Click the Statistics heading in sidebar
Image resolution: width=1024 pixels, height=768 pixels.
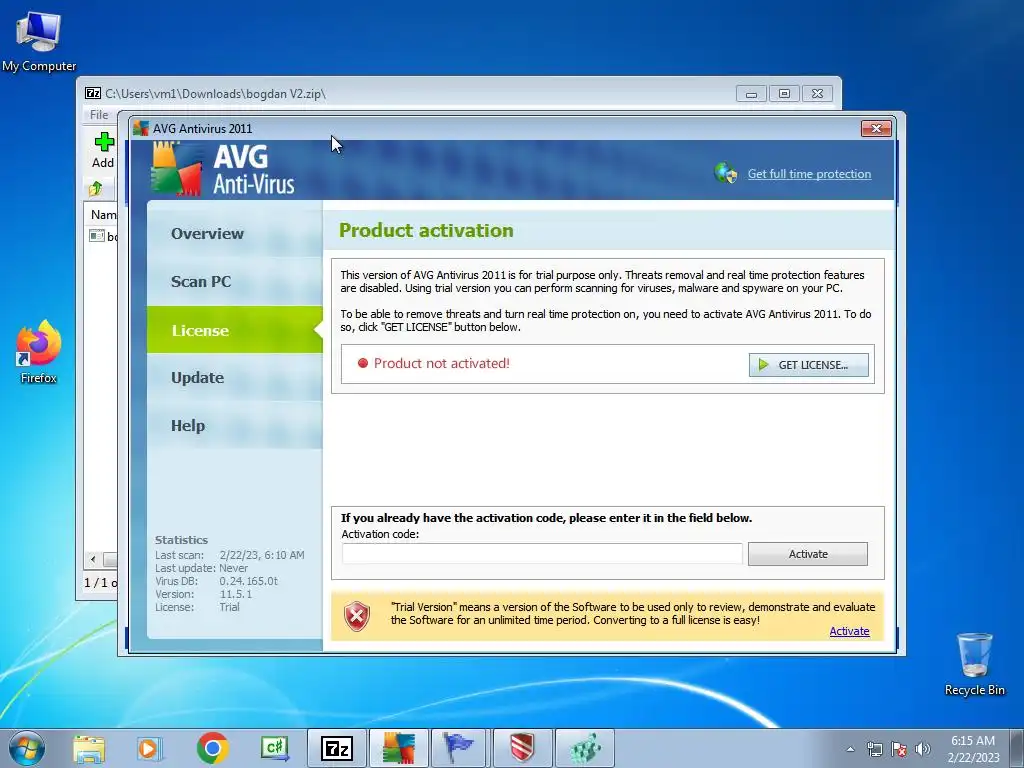tap(181, 540)
